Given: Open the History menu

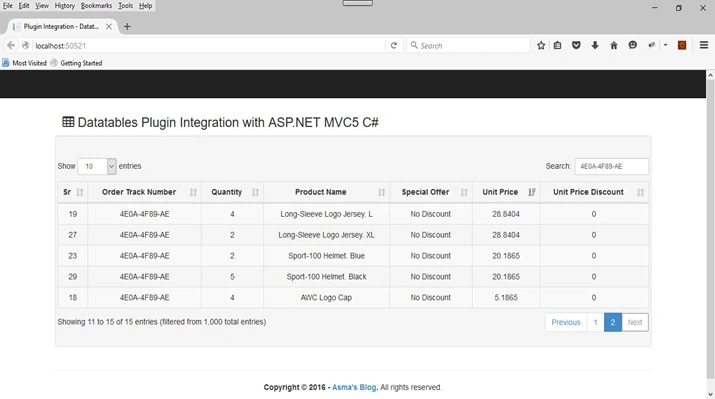Looking at the screenshot, I should [x=65, y=5].
